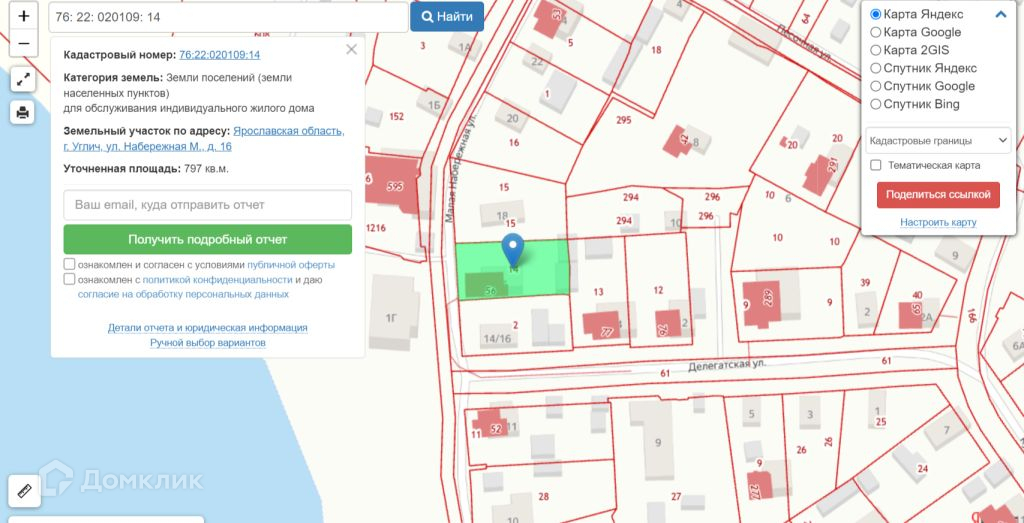Close the cadastral info panel
Image resolution: width=1024 pixels, height=523 pixels.
[351, 50]
